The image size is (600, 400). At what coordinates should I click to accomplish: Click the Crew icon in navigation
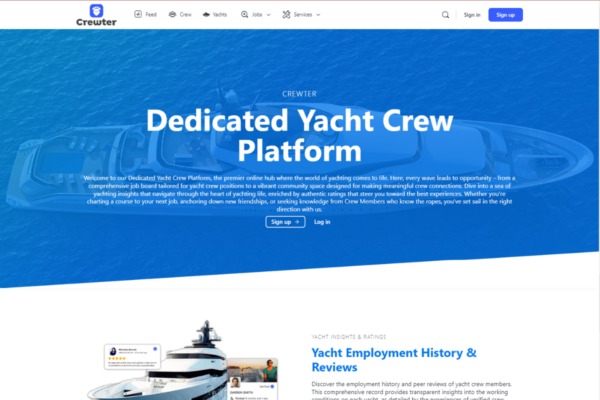(x=172, y=14)
